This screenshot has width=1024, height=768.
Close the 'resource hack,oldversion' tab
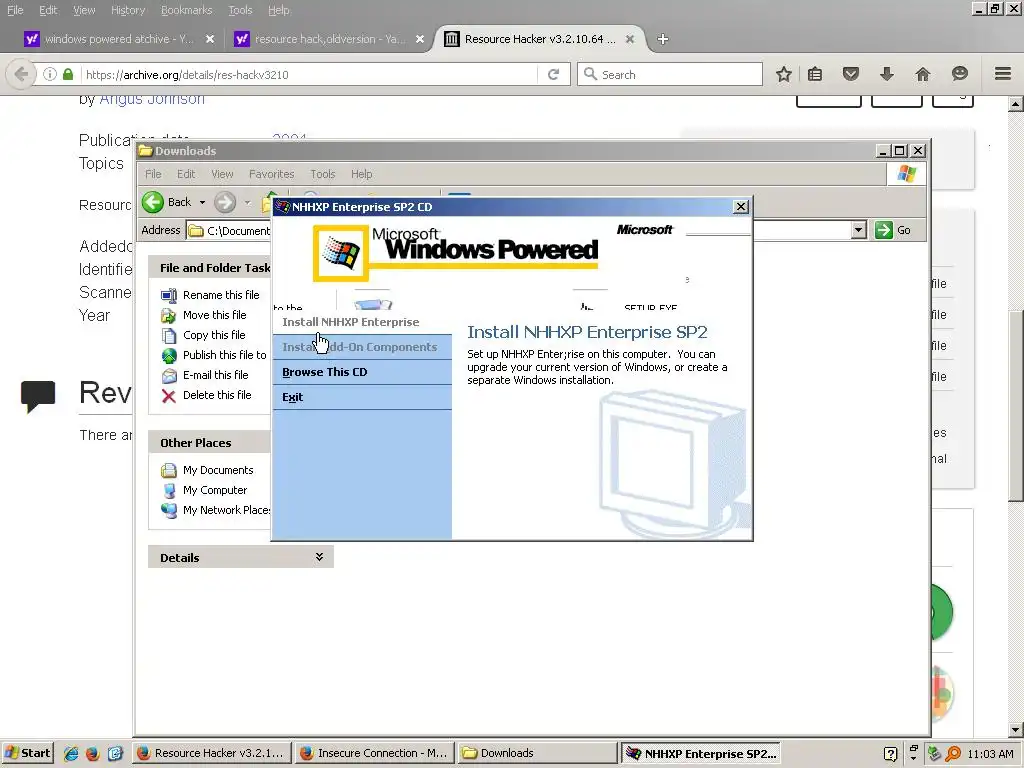(420, 39)
